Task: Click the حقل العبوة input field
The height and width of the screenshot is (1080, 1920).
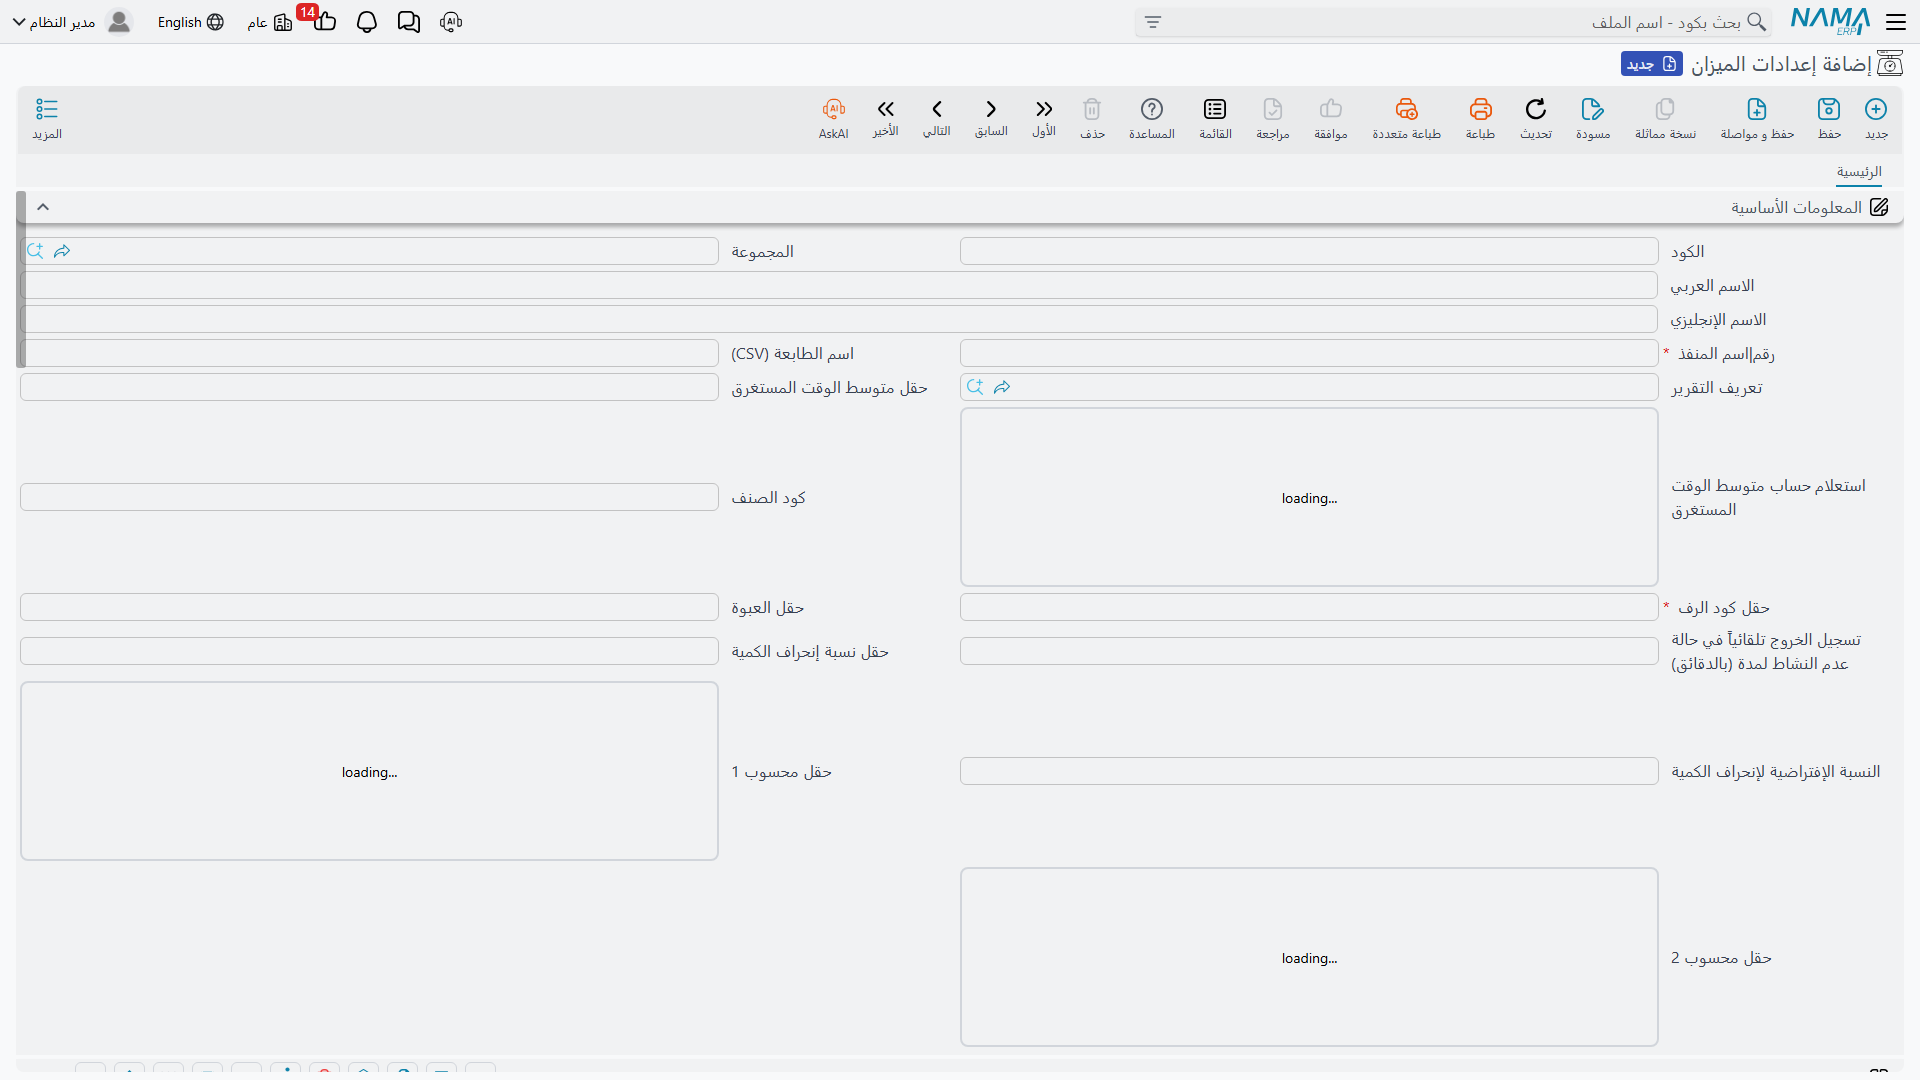Action: [369, 607]
